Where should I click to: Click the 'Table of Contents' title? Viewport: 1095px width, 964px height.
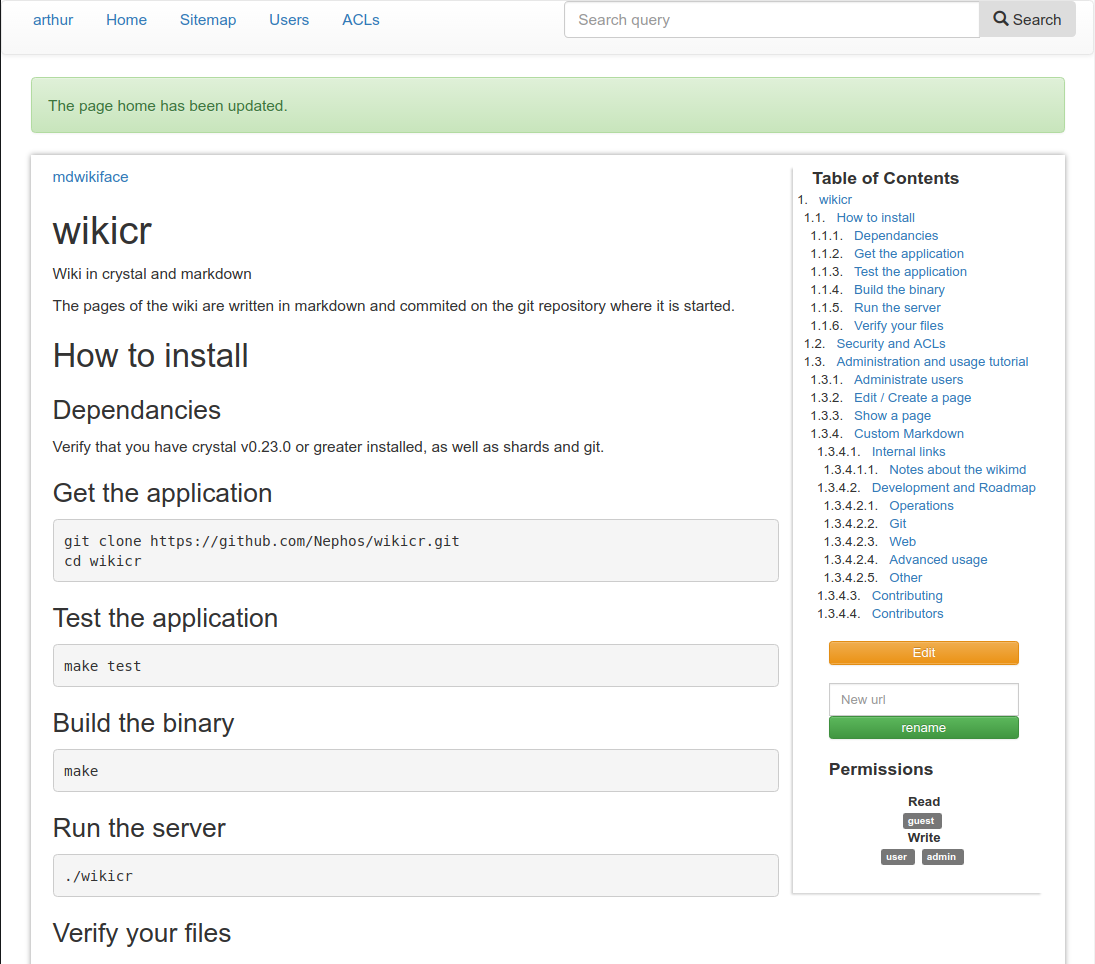tap(885, 178)
